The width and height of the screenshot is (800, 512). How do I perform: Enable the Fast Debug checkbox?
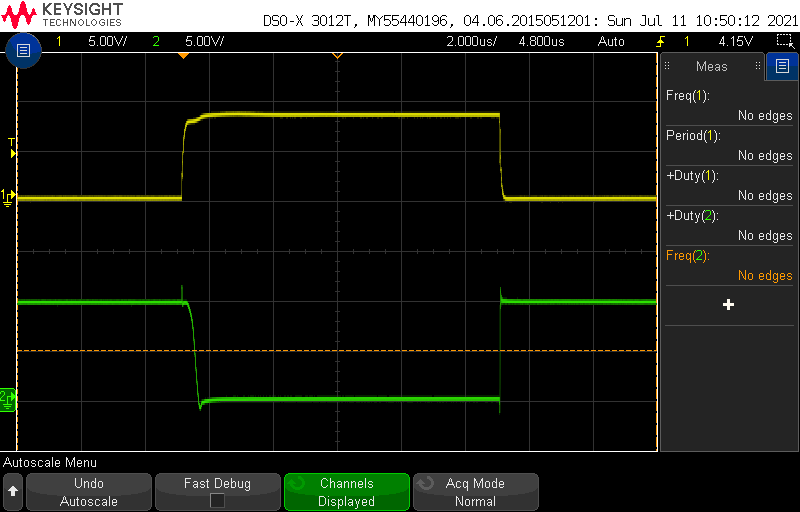pyautogui.click(x=217, y=500)
